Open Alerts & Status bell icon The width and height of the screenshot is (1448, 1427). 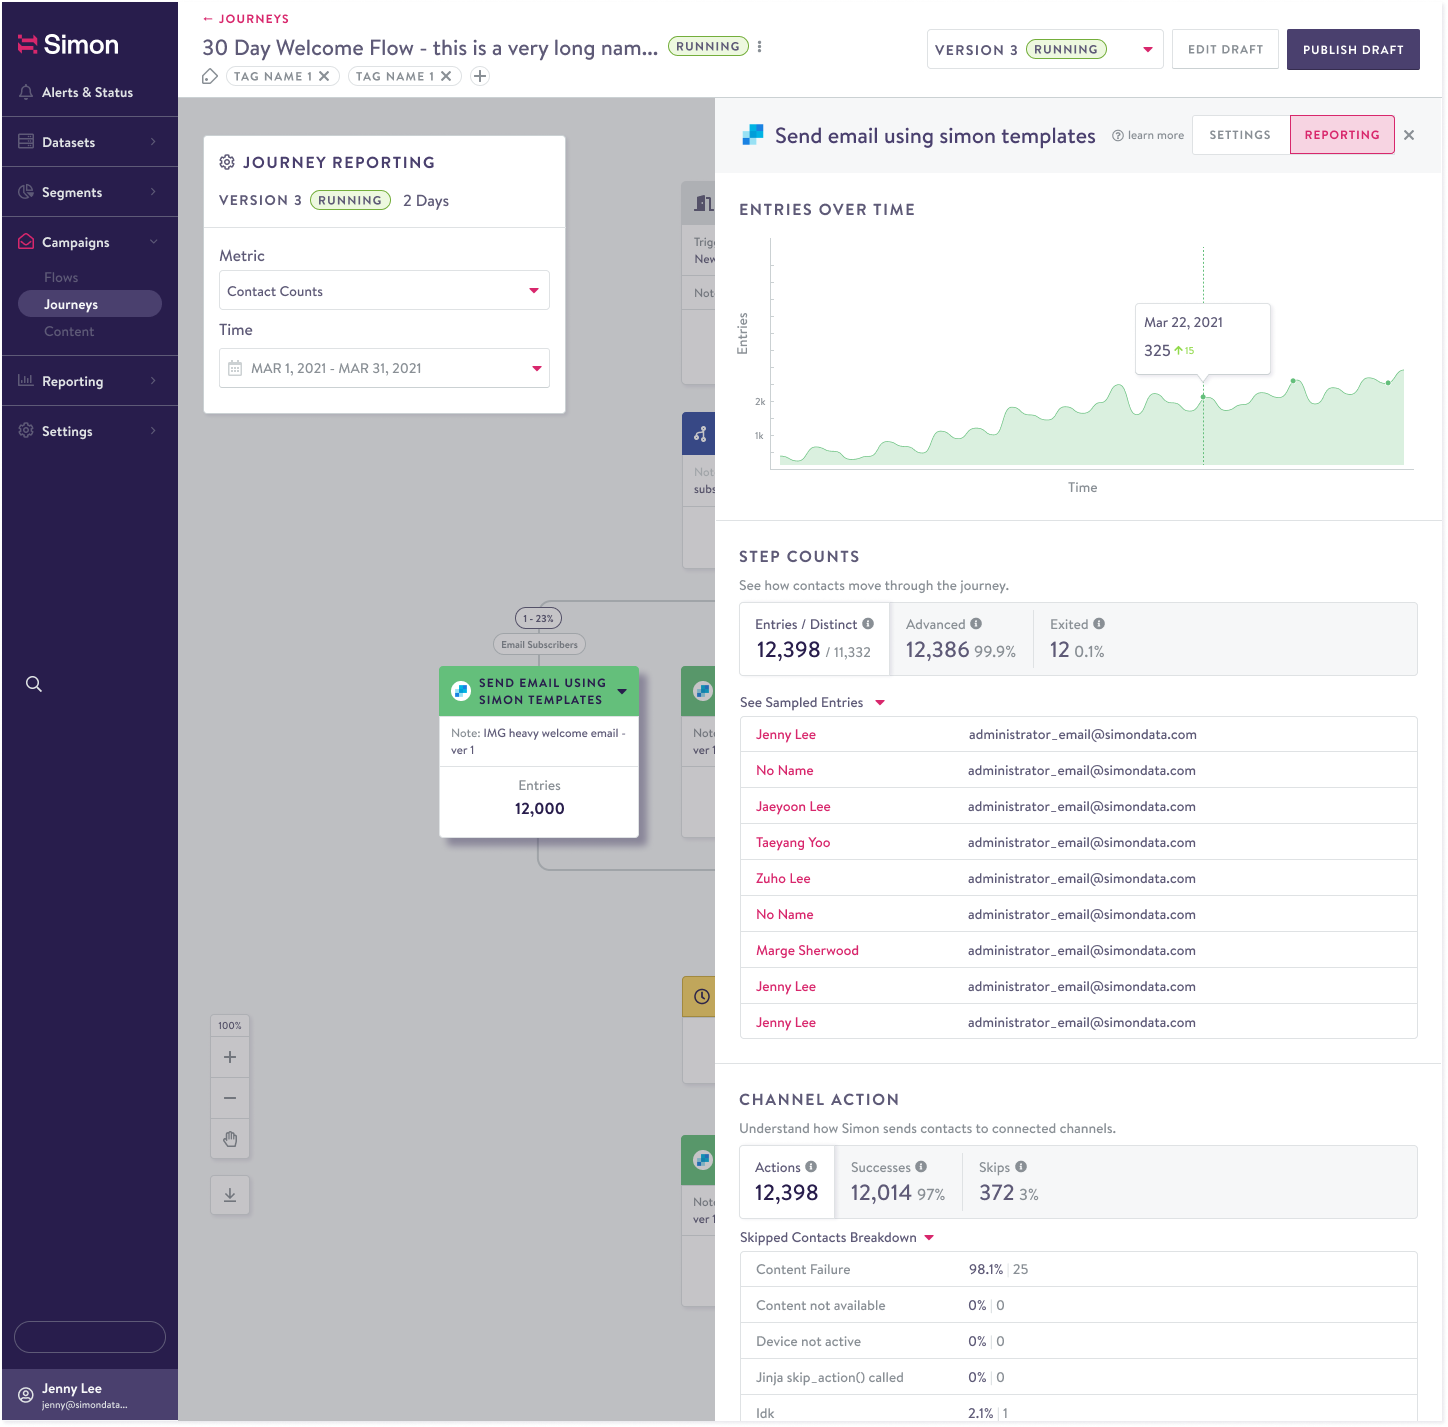point(26,92)
